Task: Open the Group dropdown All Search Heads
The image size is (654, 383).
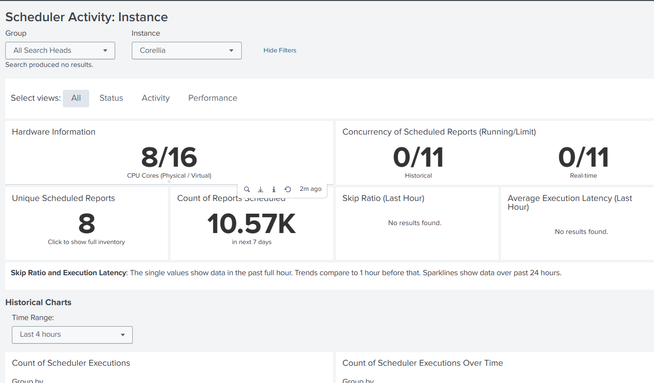Action: pyautogui.click(x=60, y=50)
